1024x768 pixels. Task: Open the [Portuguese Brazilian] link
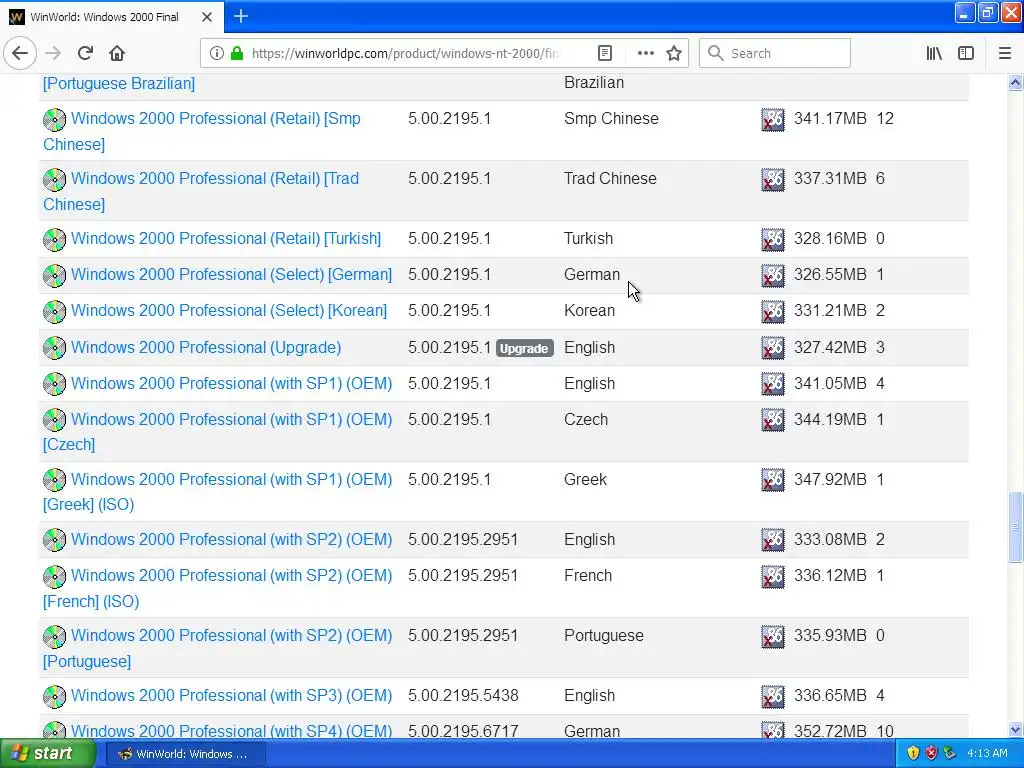pos(119,84)
